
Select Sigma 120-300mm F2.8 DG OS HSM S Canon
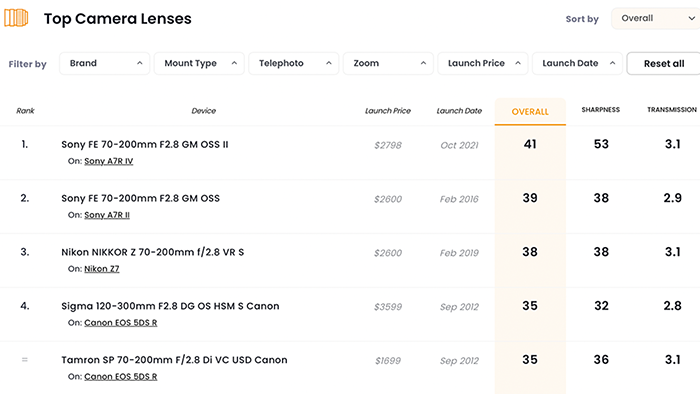(170, 306)
